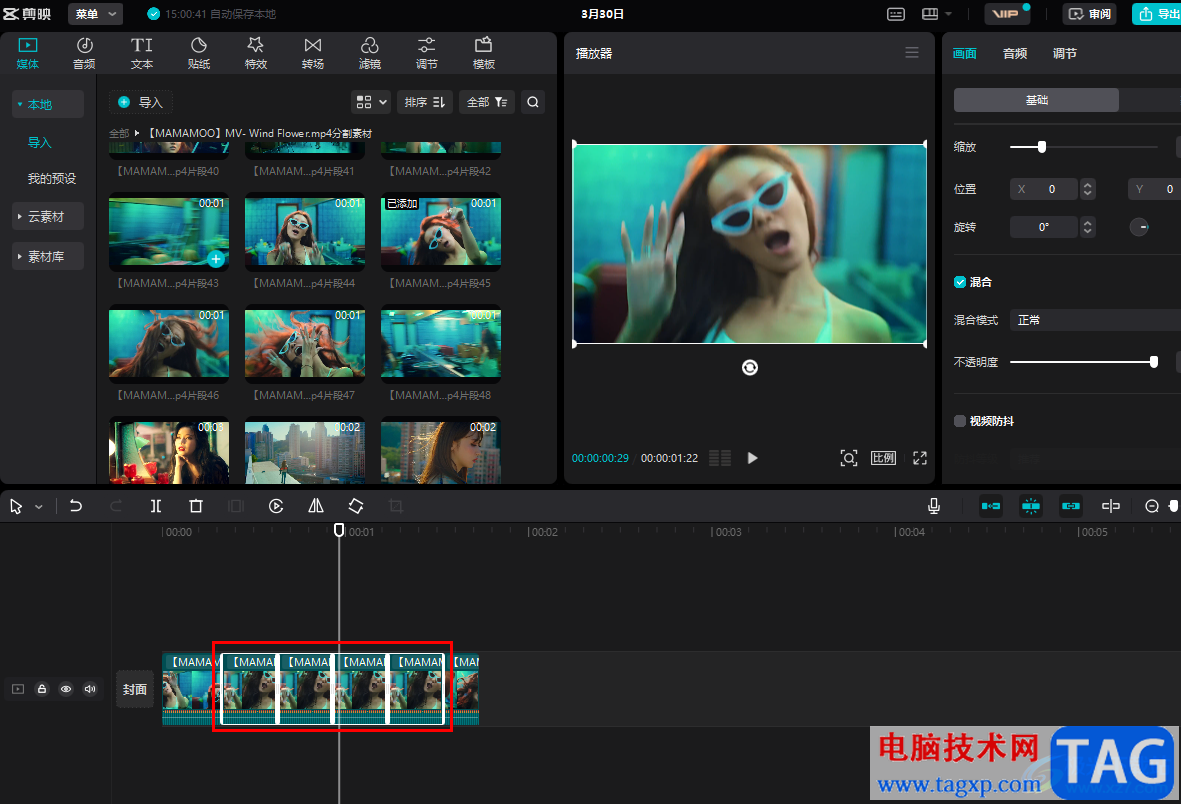1181x804 pixels.
Task: Open the 调节 adjustment panel in top toolbar
Action: pyautogui.click(x=426, y=53)
